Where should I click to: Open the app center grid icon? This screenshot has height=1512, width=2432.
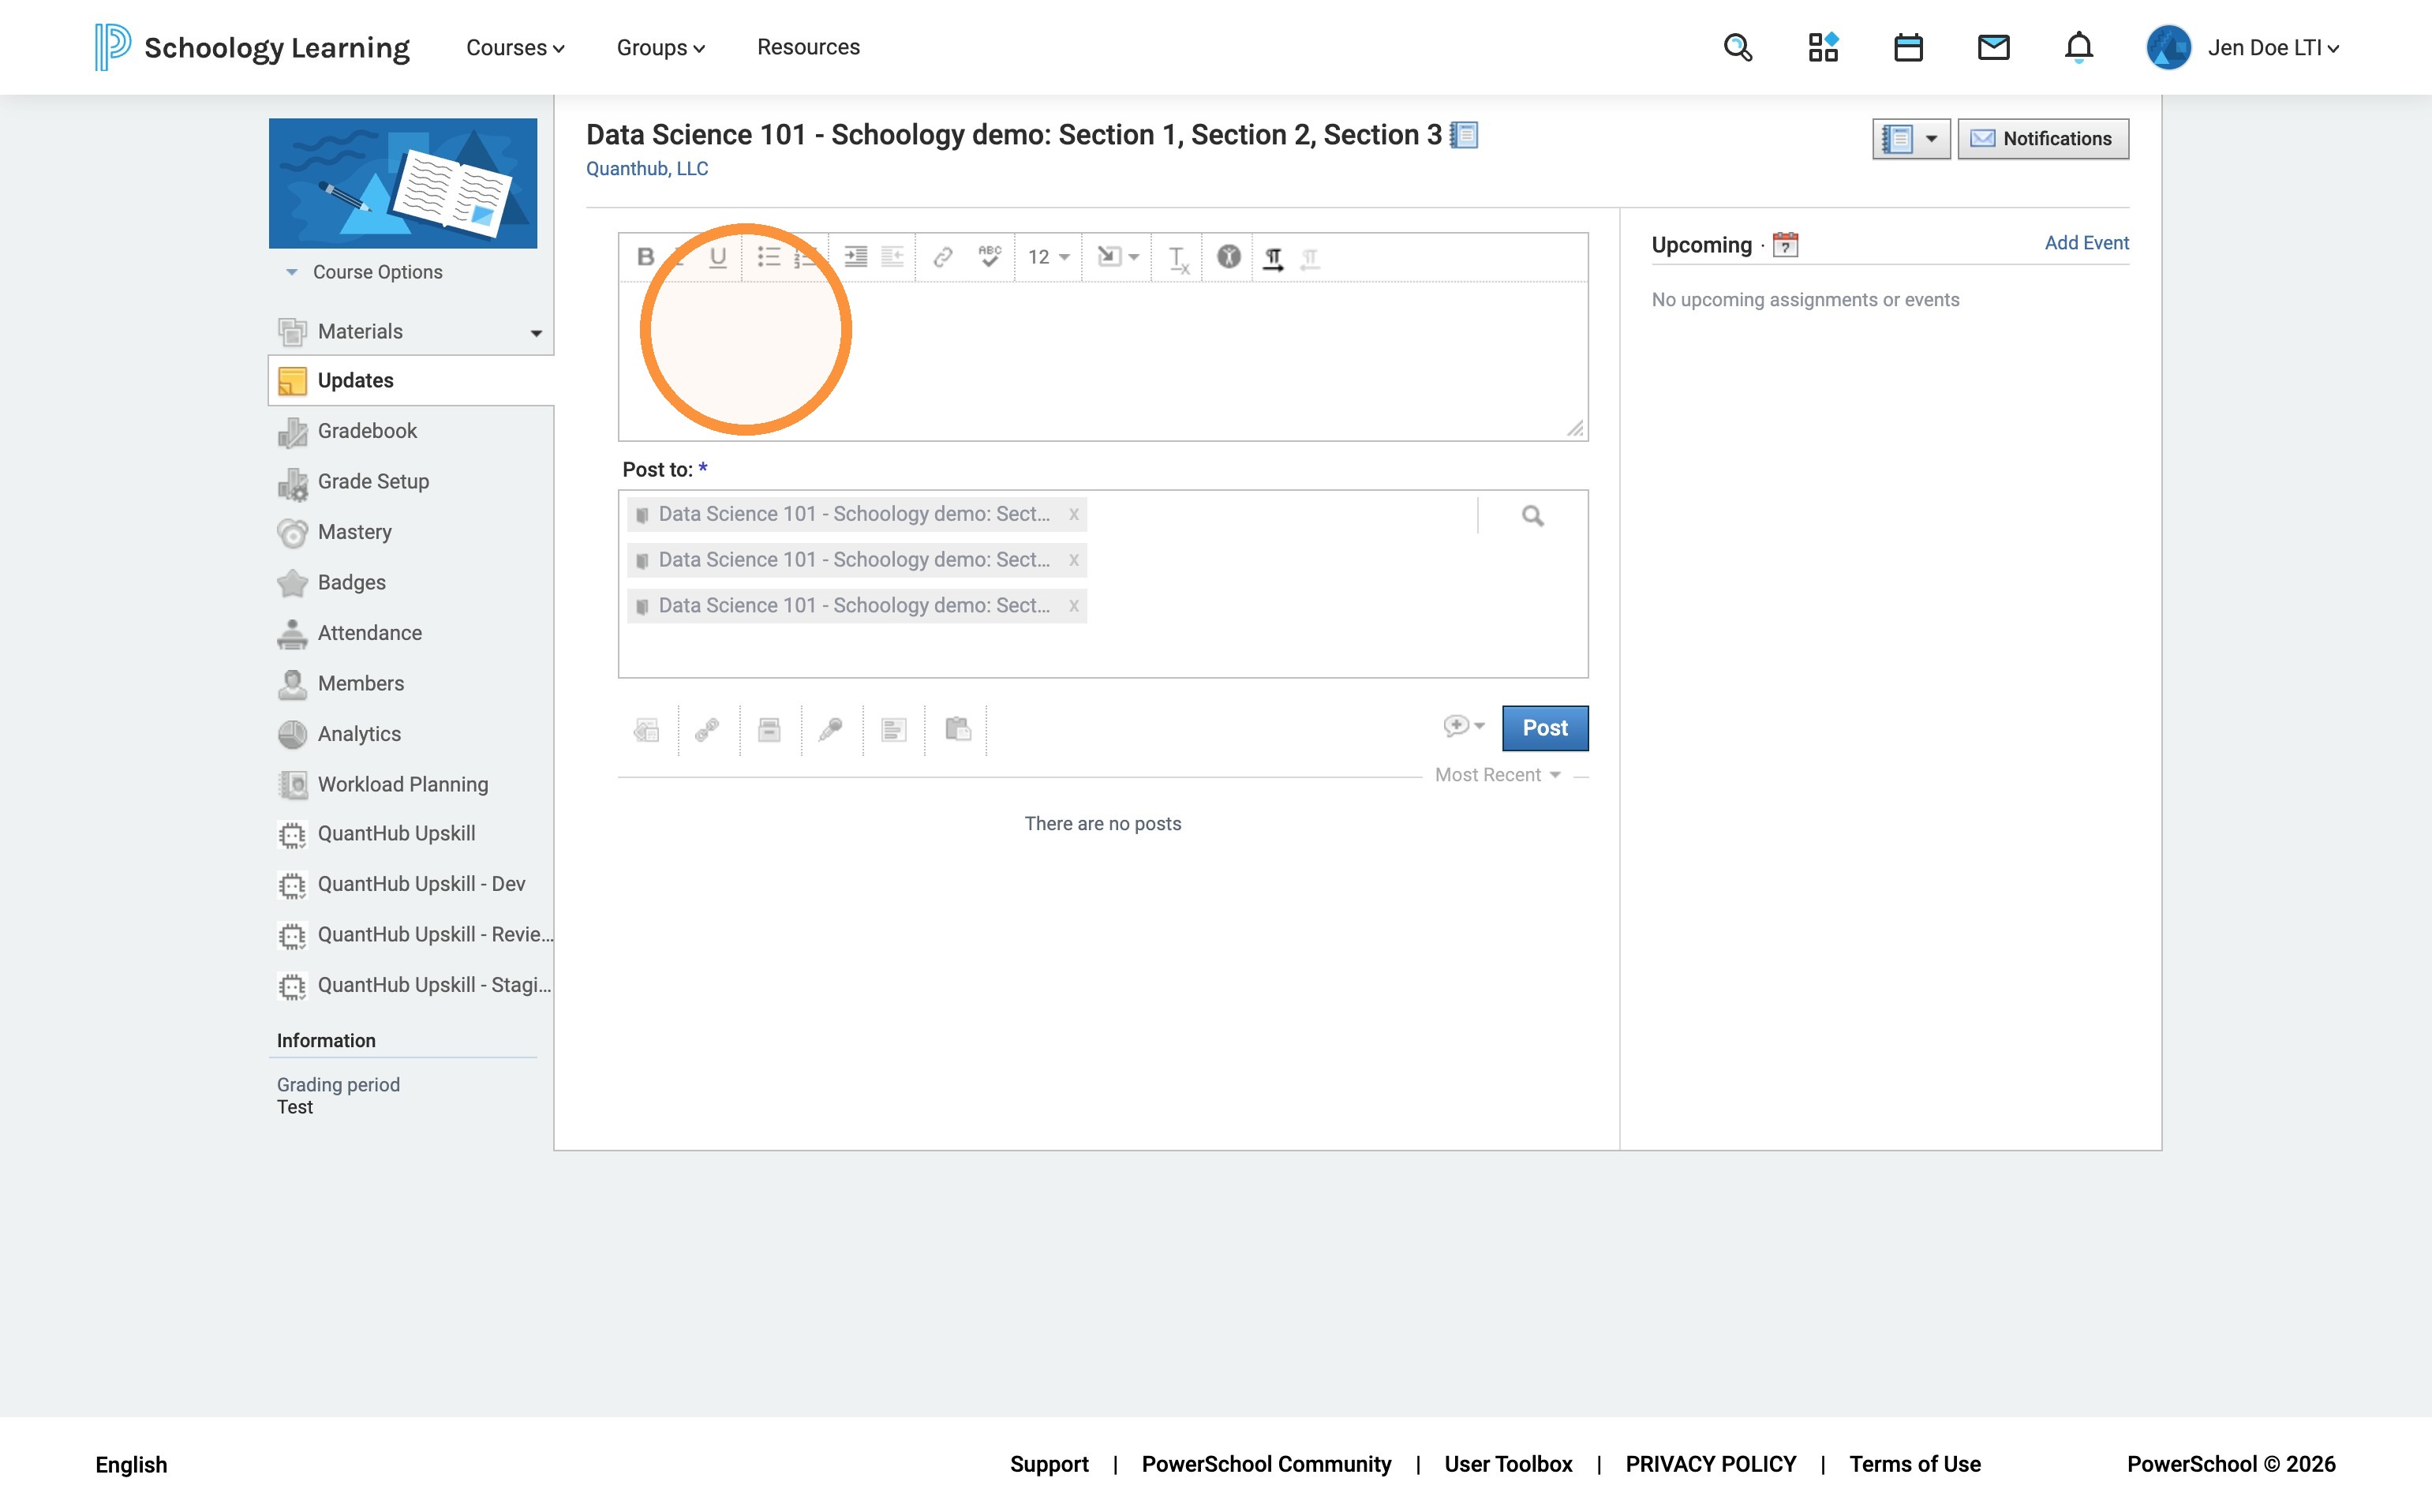pos(1823,47)
